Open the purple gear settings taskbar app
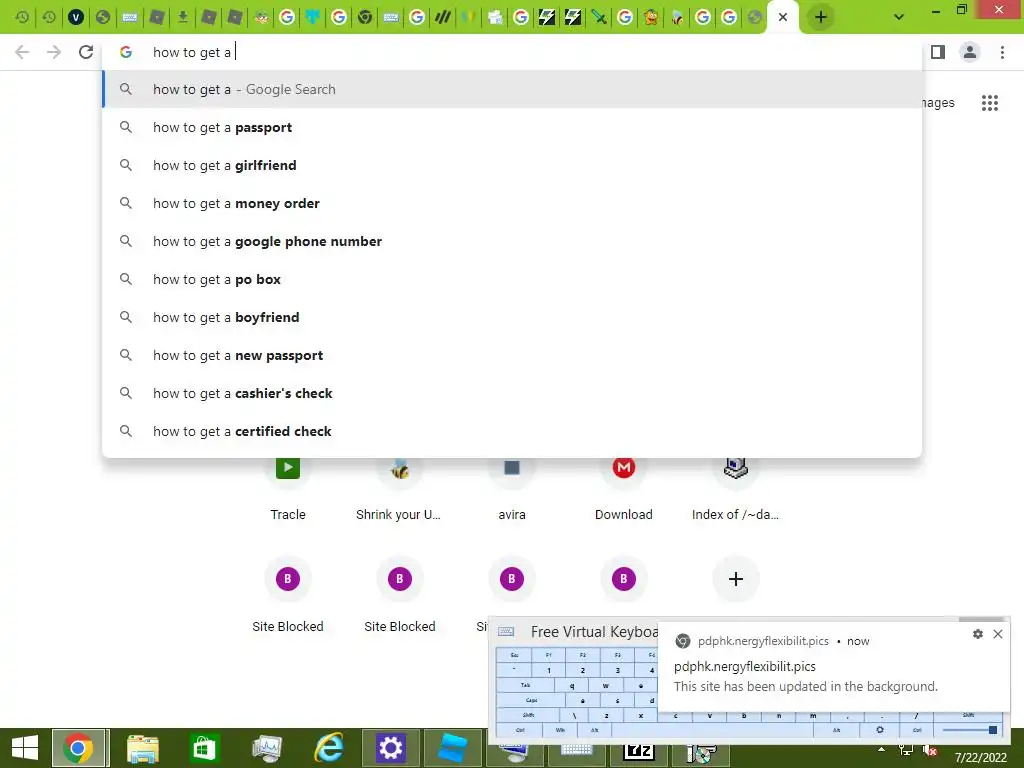This screenshot has width=1024, height=768. pyautogui.click(x=391, y=748)
